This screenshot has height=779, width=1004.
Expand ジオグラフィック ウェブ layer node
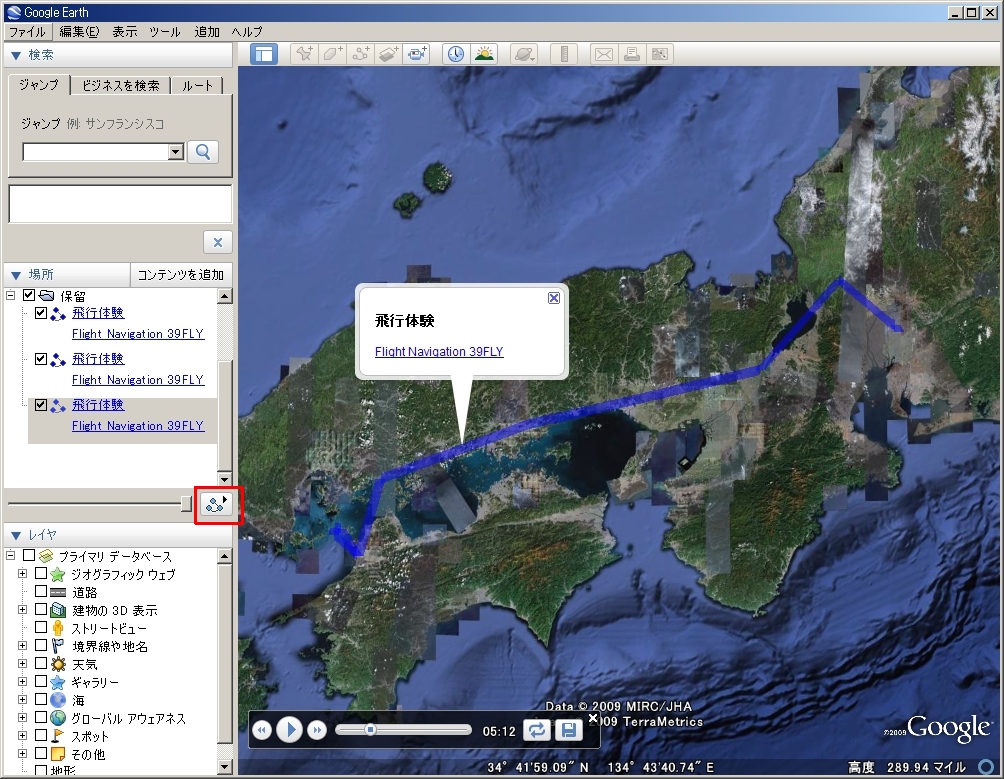(22, 574)
